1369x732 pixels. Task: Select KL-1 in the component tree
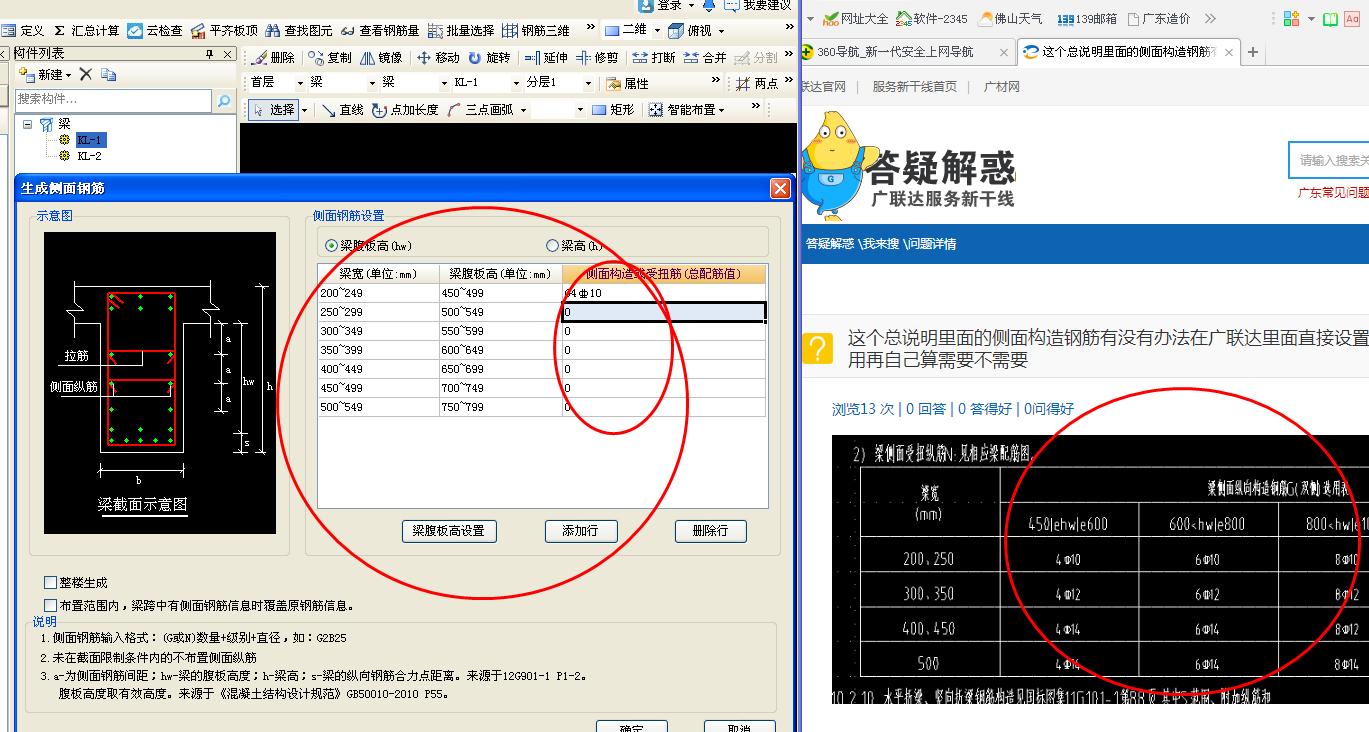(89, 140)
